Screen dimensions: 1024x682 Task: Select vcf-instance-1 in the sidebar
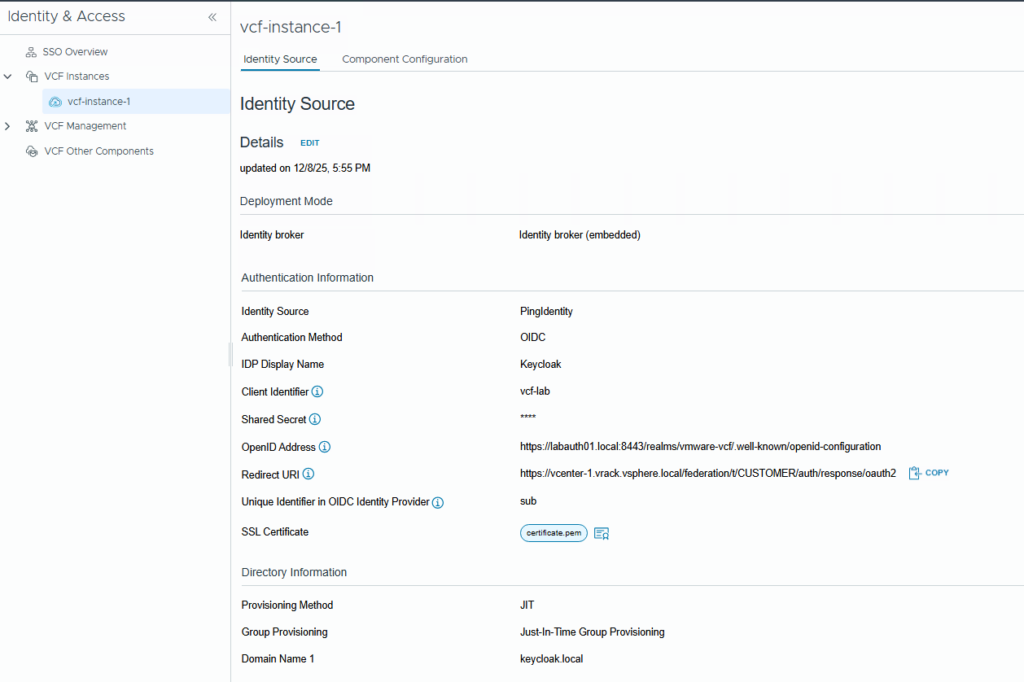click(x=99, y=102)
